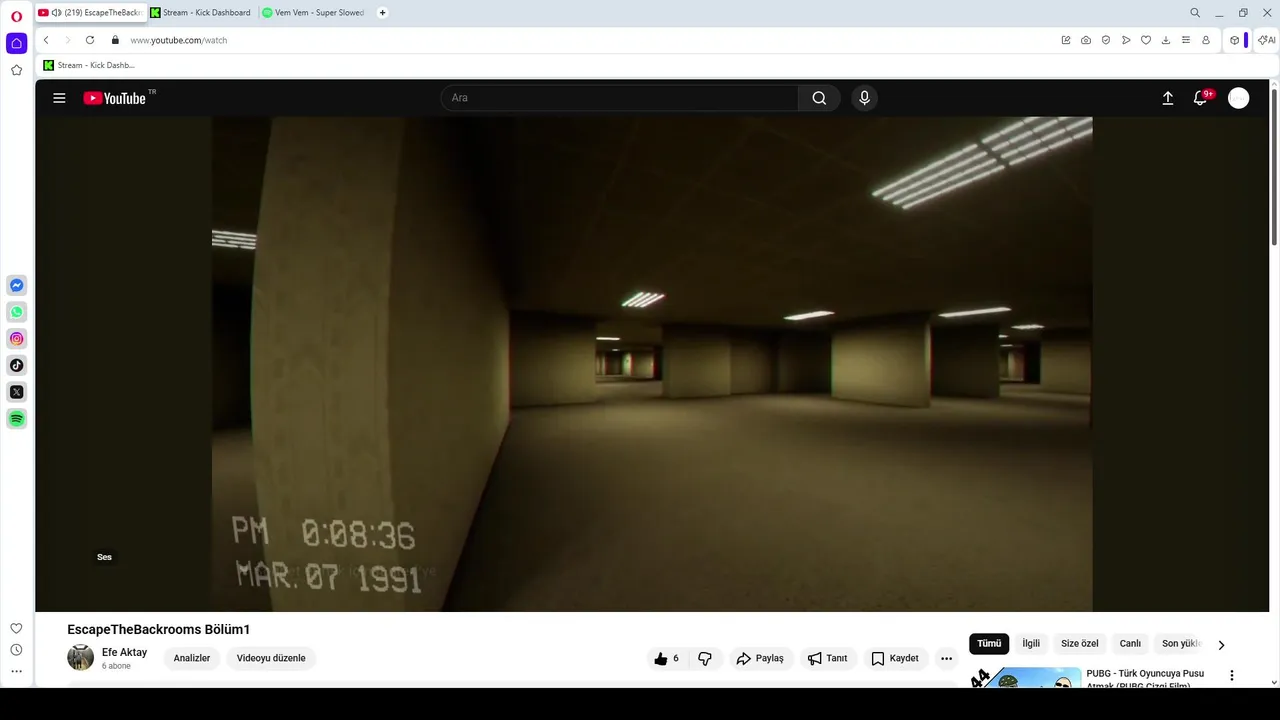This screenshot has width=1280, height=720.
Task: Open the PUBG Türk Oyuncuya Pusu thumbnail
Action: [x=1025, y=677]
